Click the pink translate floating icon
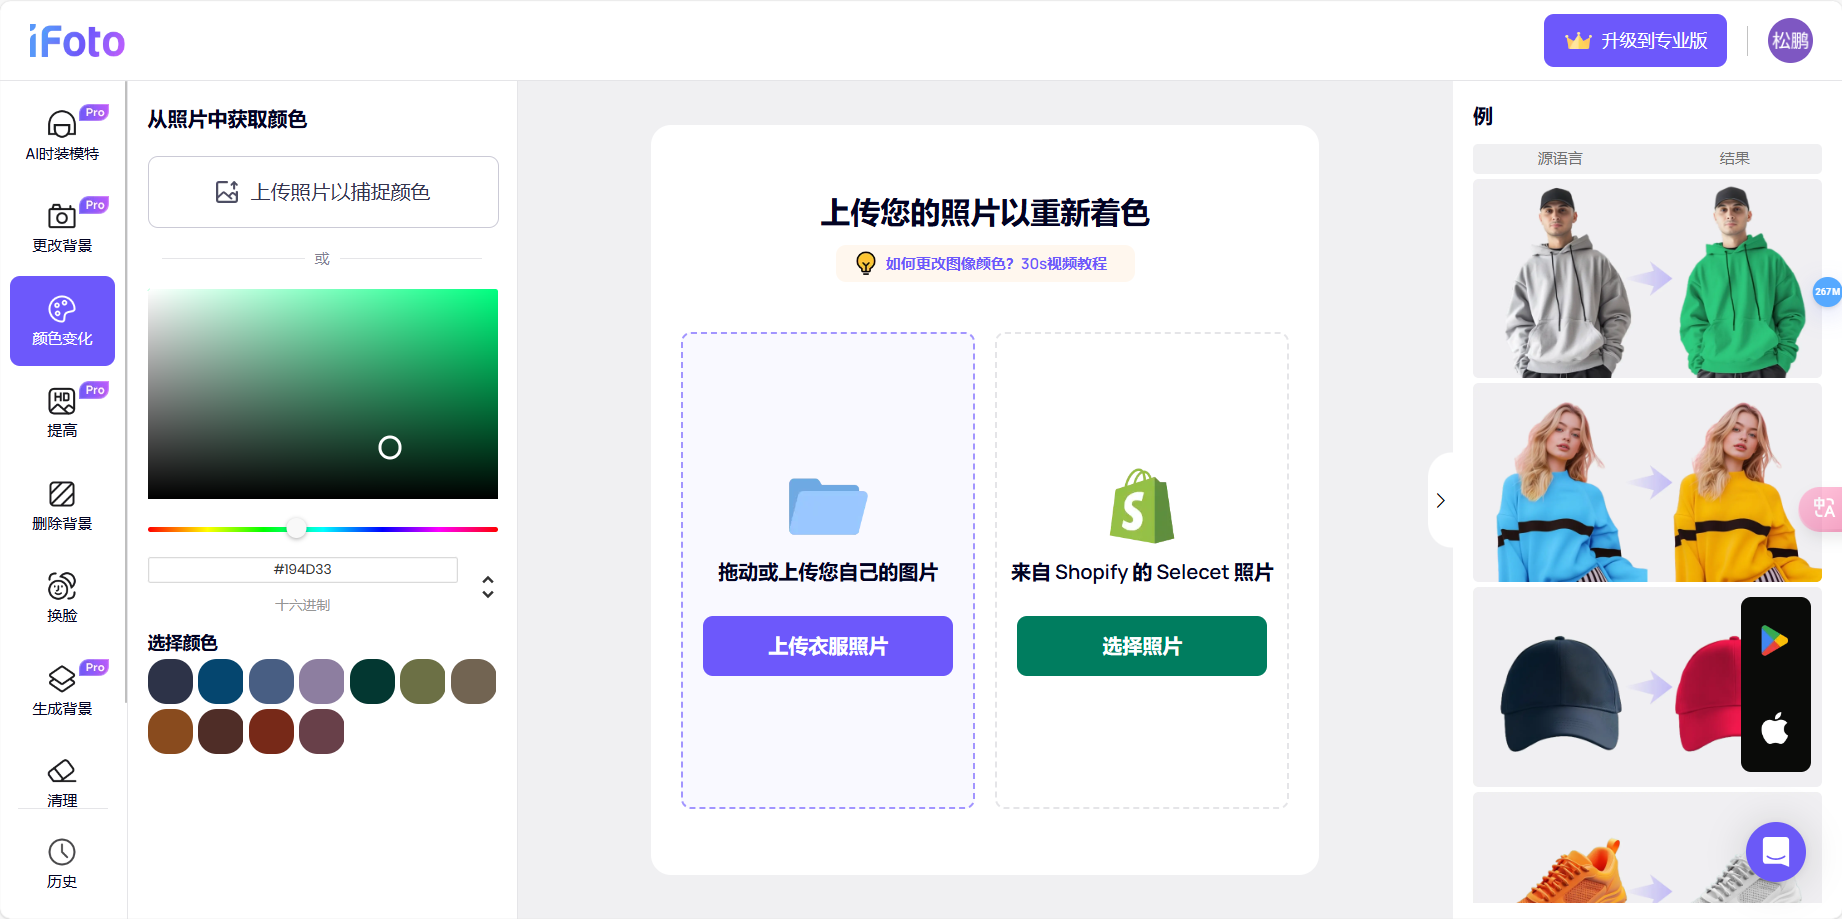 [x=1822, y=508]
